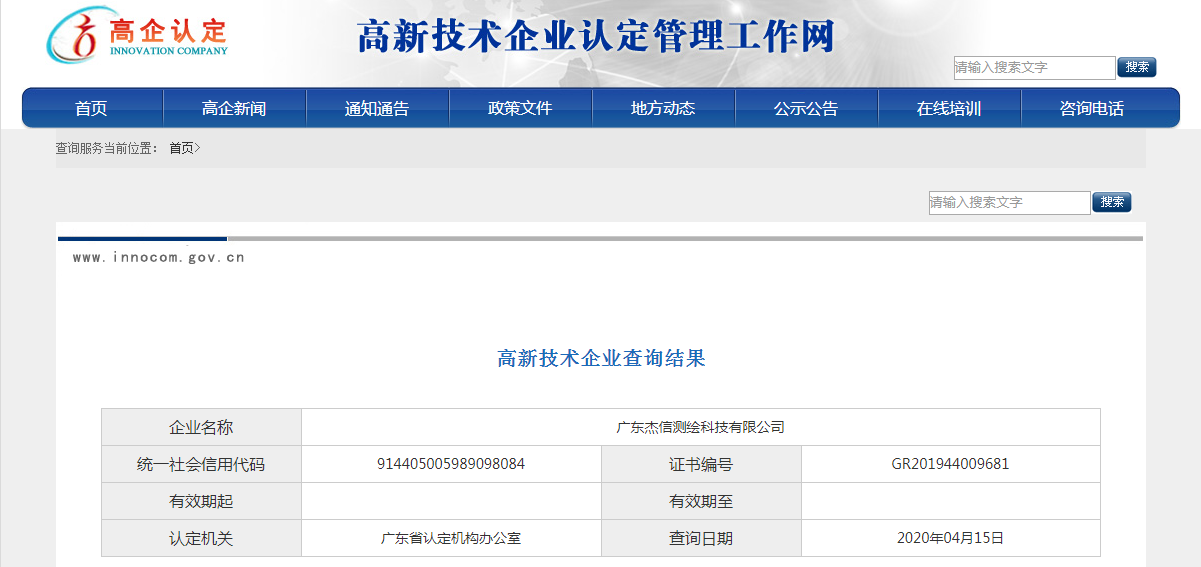Open the 首页 navigation menu item
This screenshot has width=1201, height=567.
click(x=91, y=108)
